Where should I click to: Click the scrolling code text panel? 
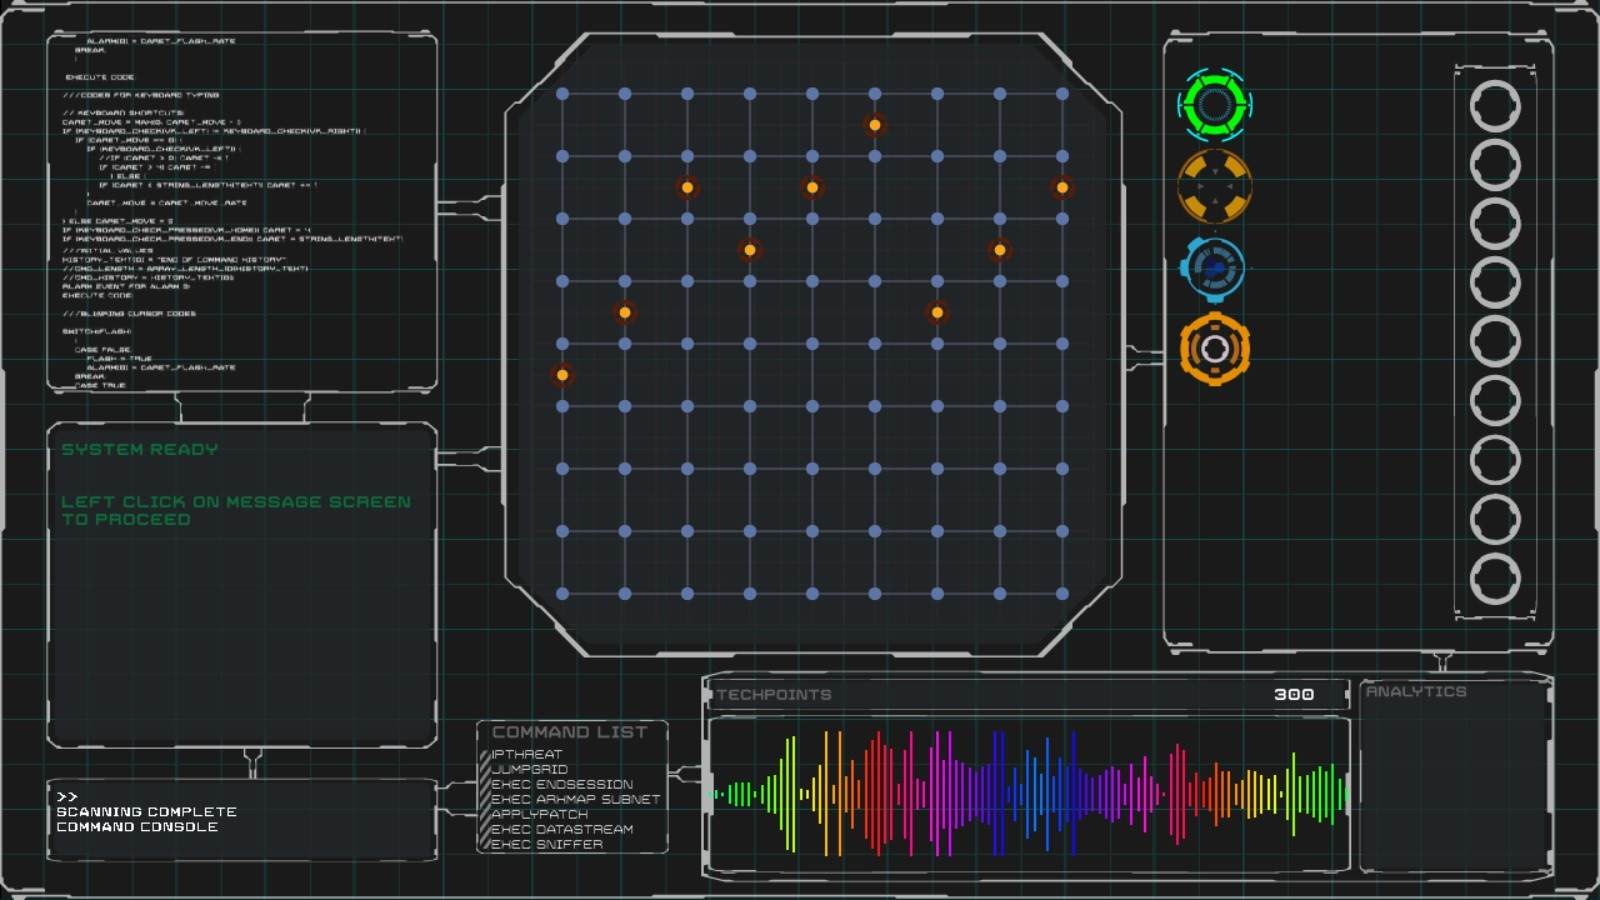242,212
